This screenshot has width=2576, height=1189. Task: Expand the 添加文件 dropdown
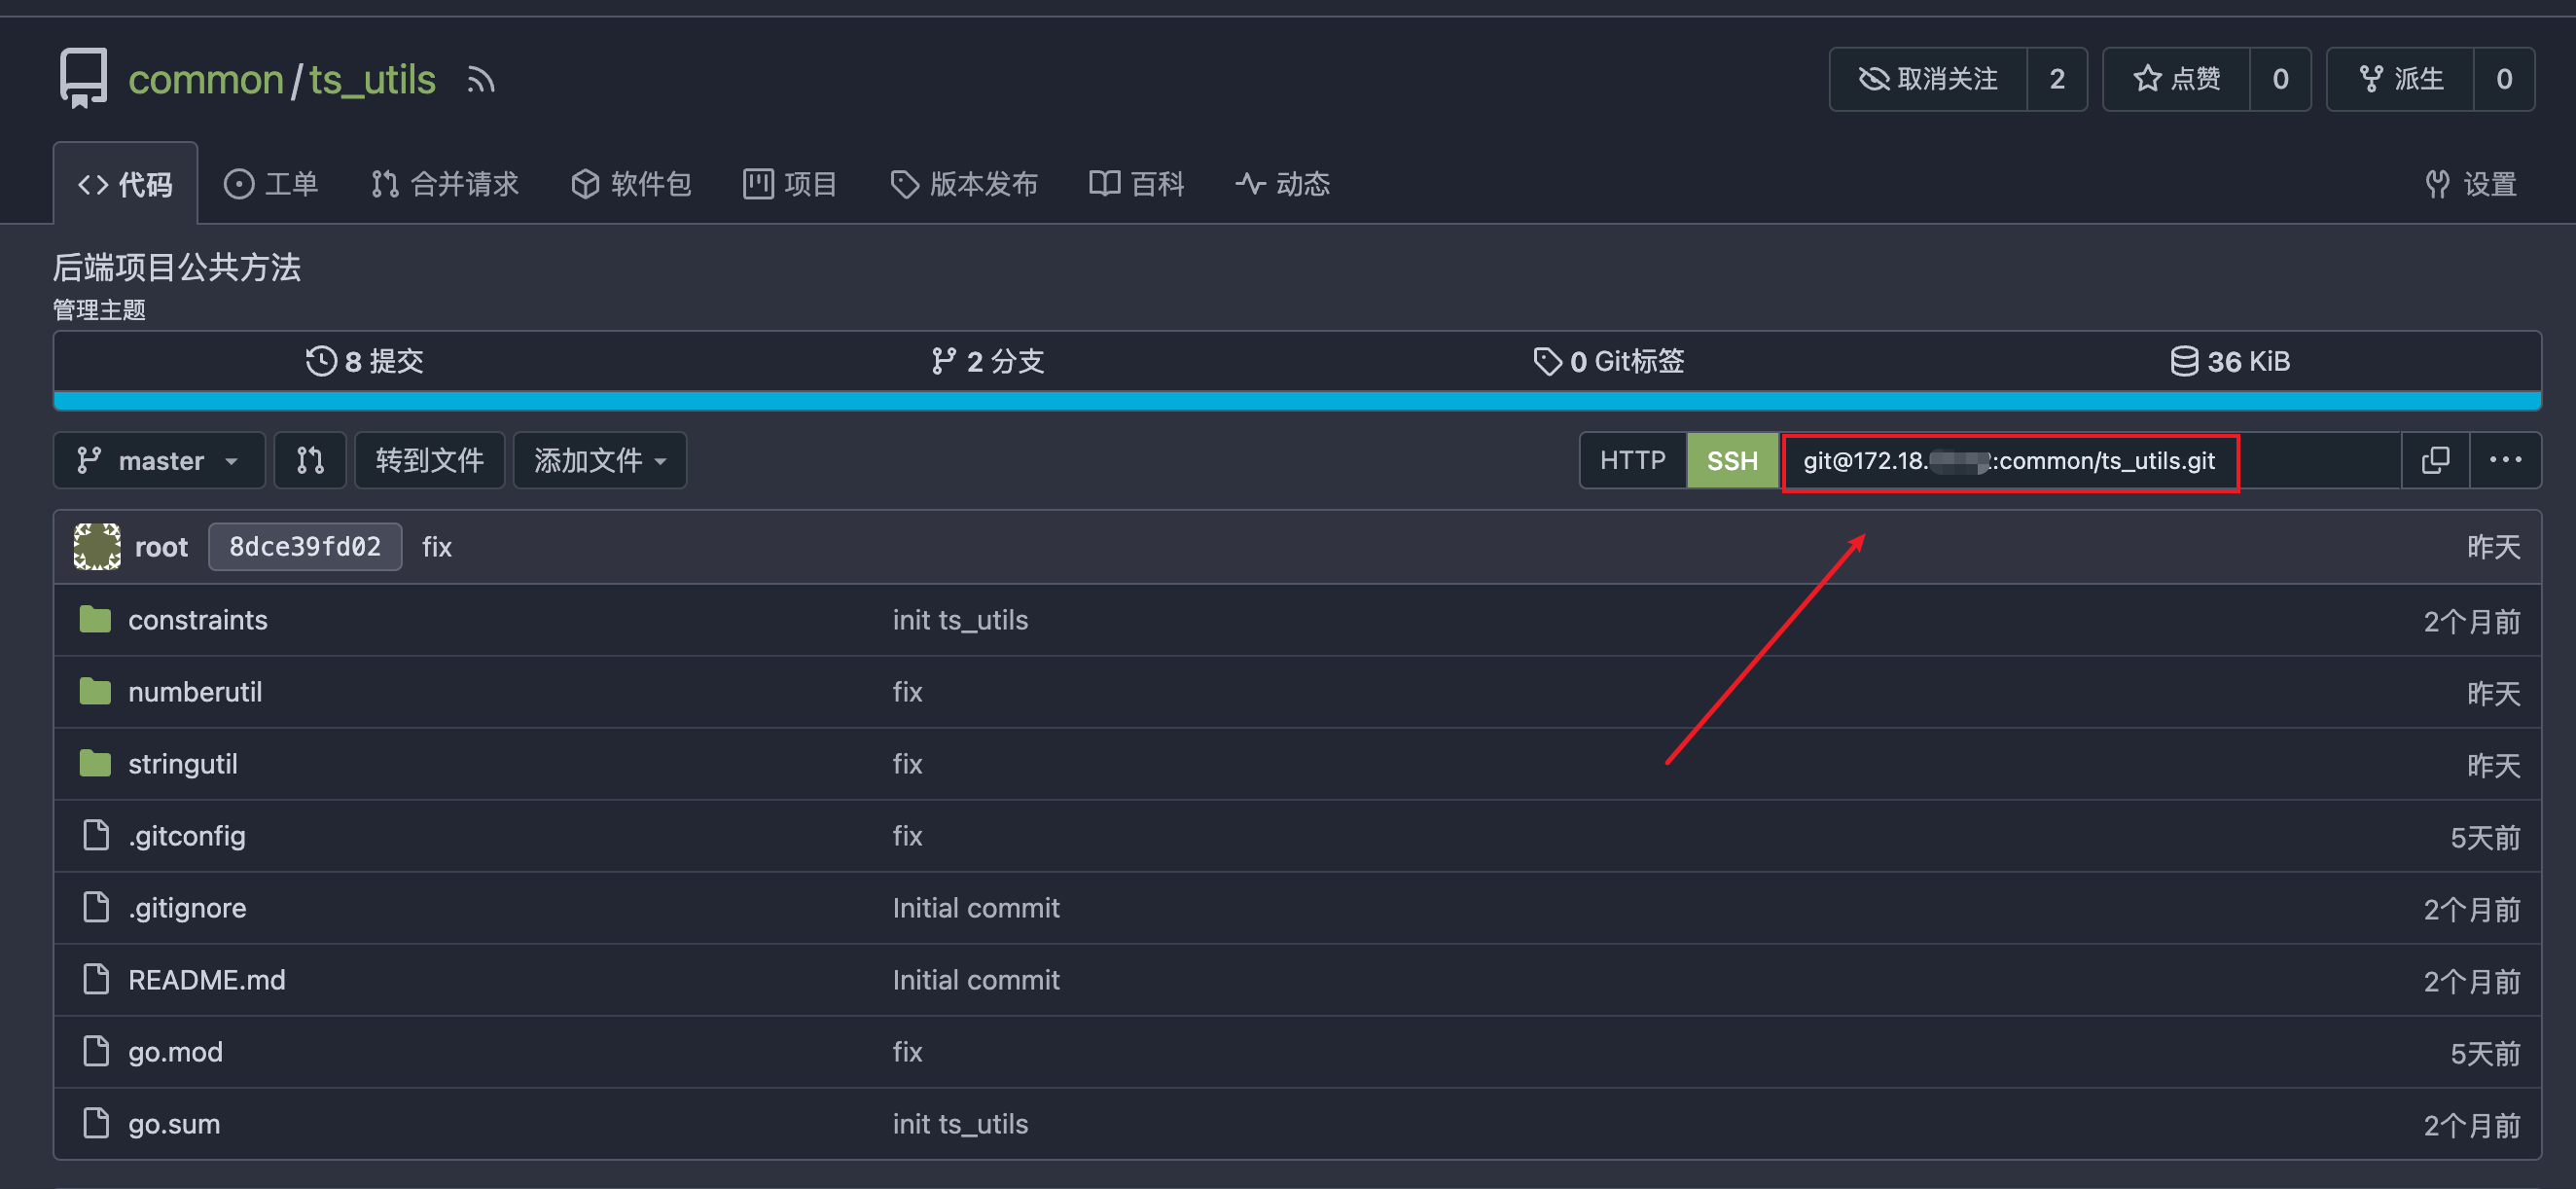tap(600, 460)
